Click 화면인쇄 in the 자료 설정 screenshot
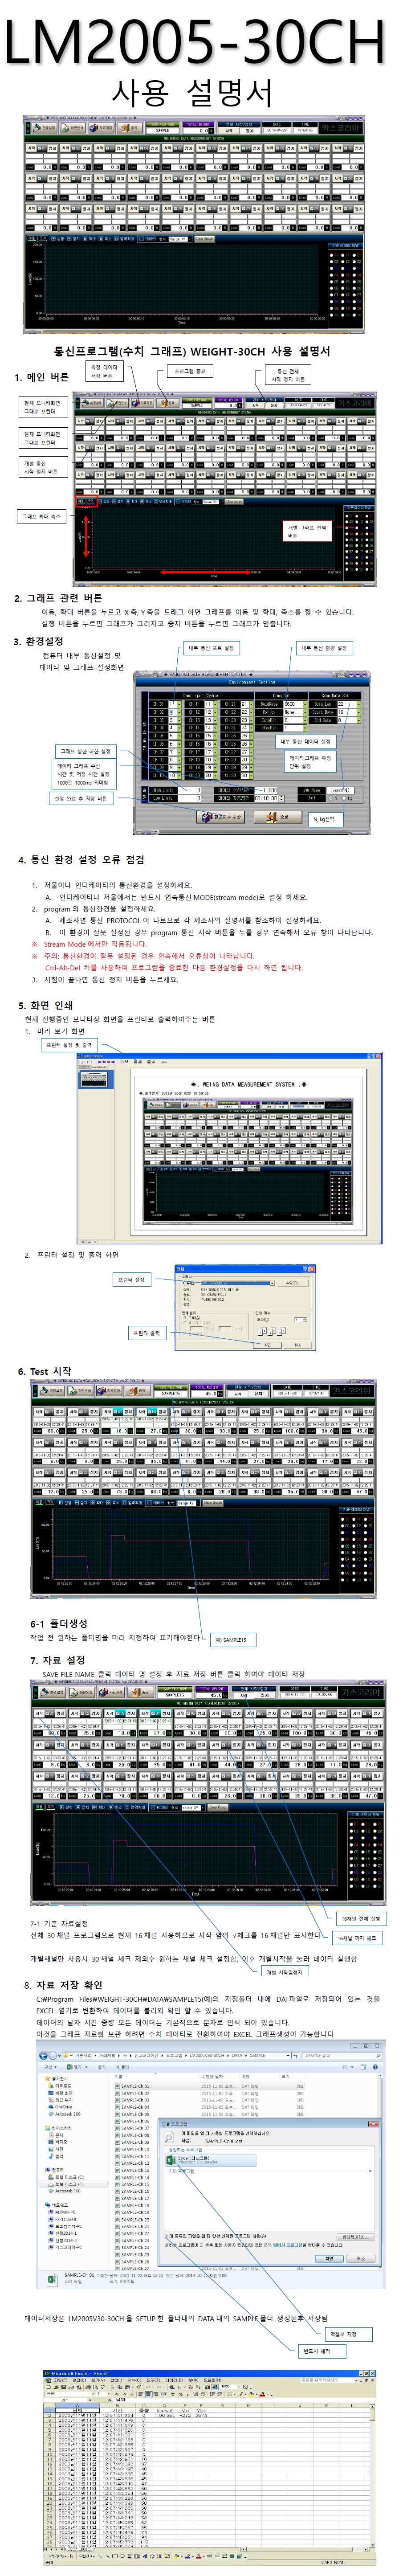Screen dimensions: 399x2576 click(x=80, y=1693)
